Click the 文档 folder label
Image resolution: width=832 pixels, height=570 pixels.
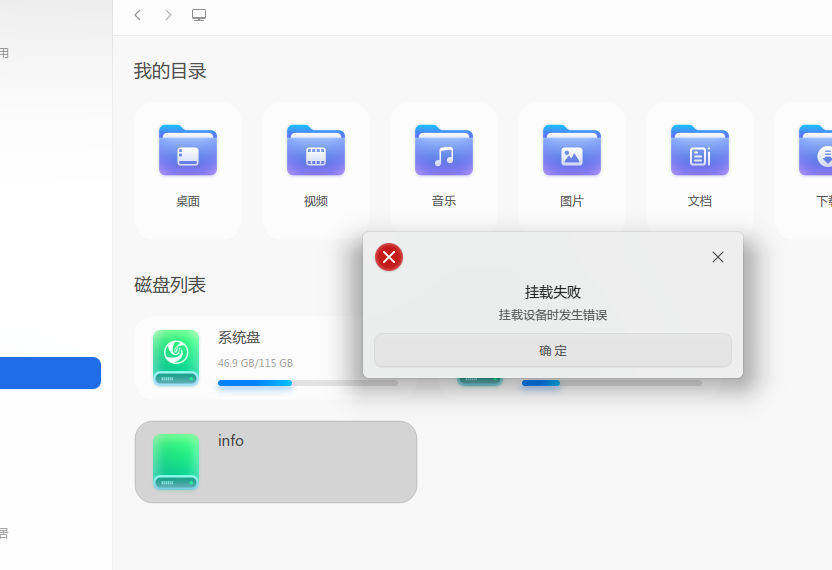point(699,201)
